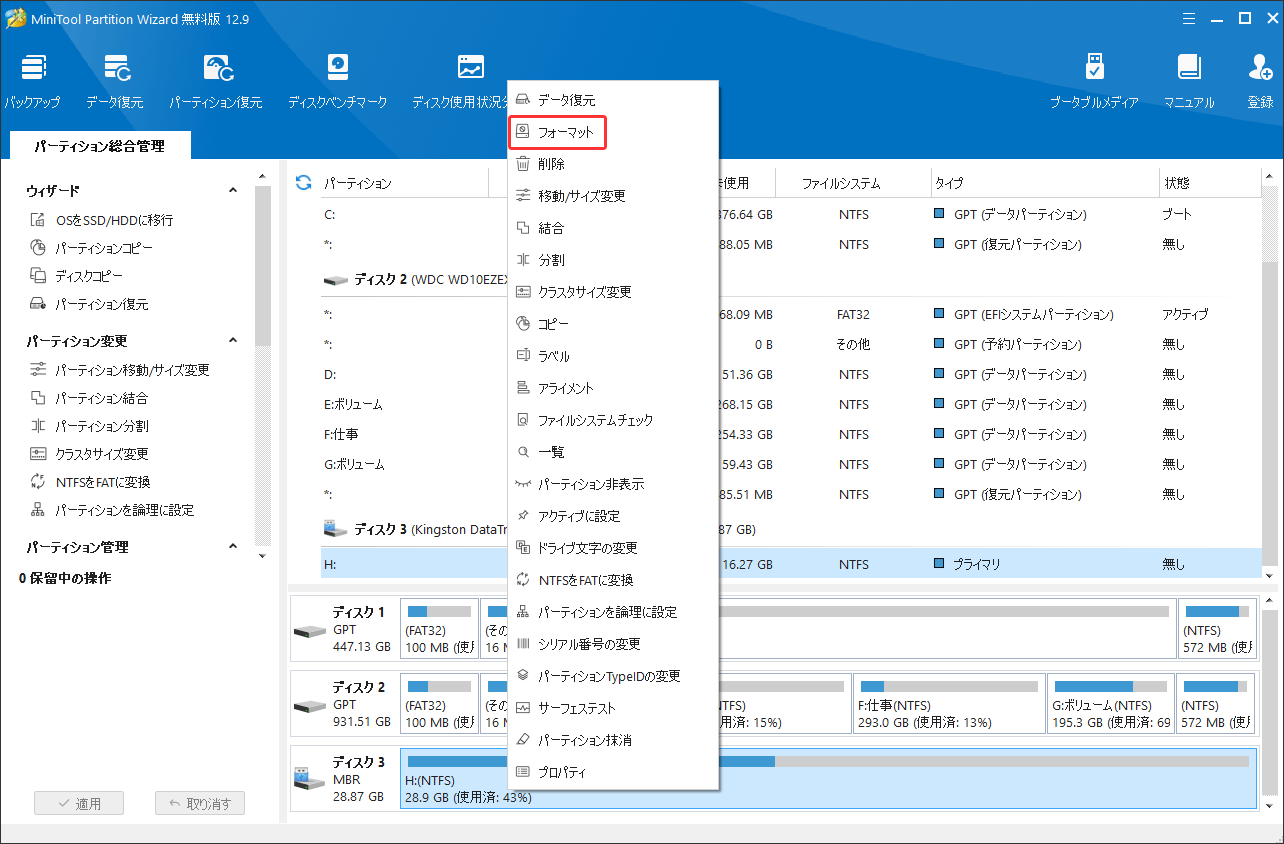Choose ラベル in the context menu
1284x844 pixels.
pyautogui.click(x=612, y=356)
